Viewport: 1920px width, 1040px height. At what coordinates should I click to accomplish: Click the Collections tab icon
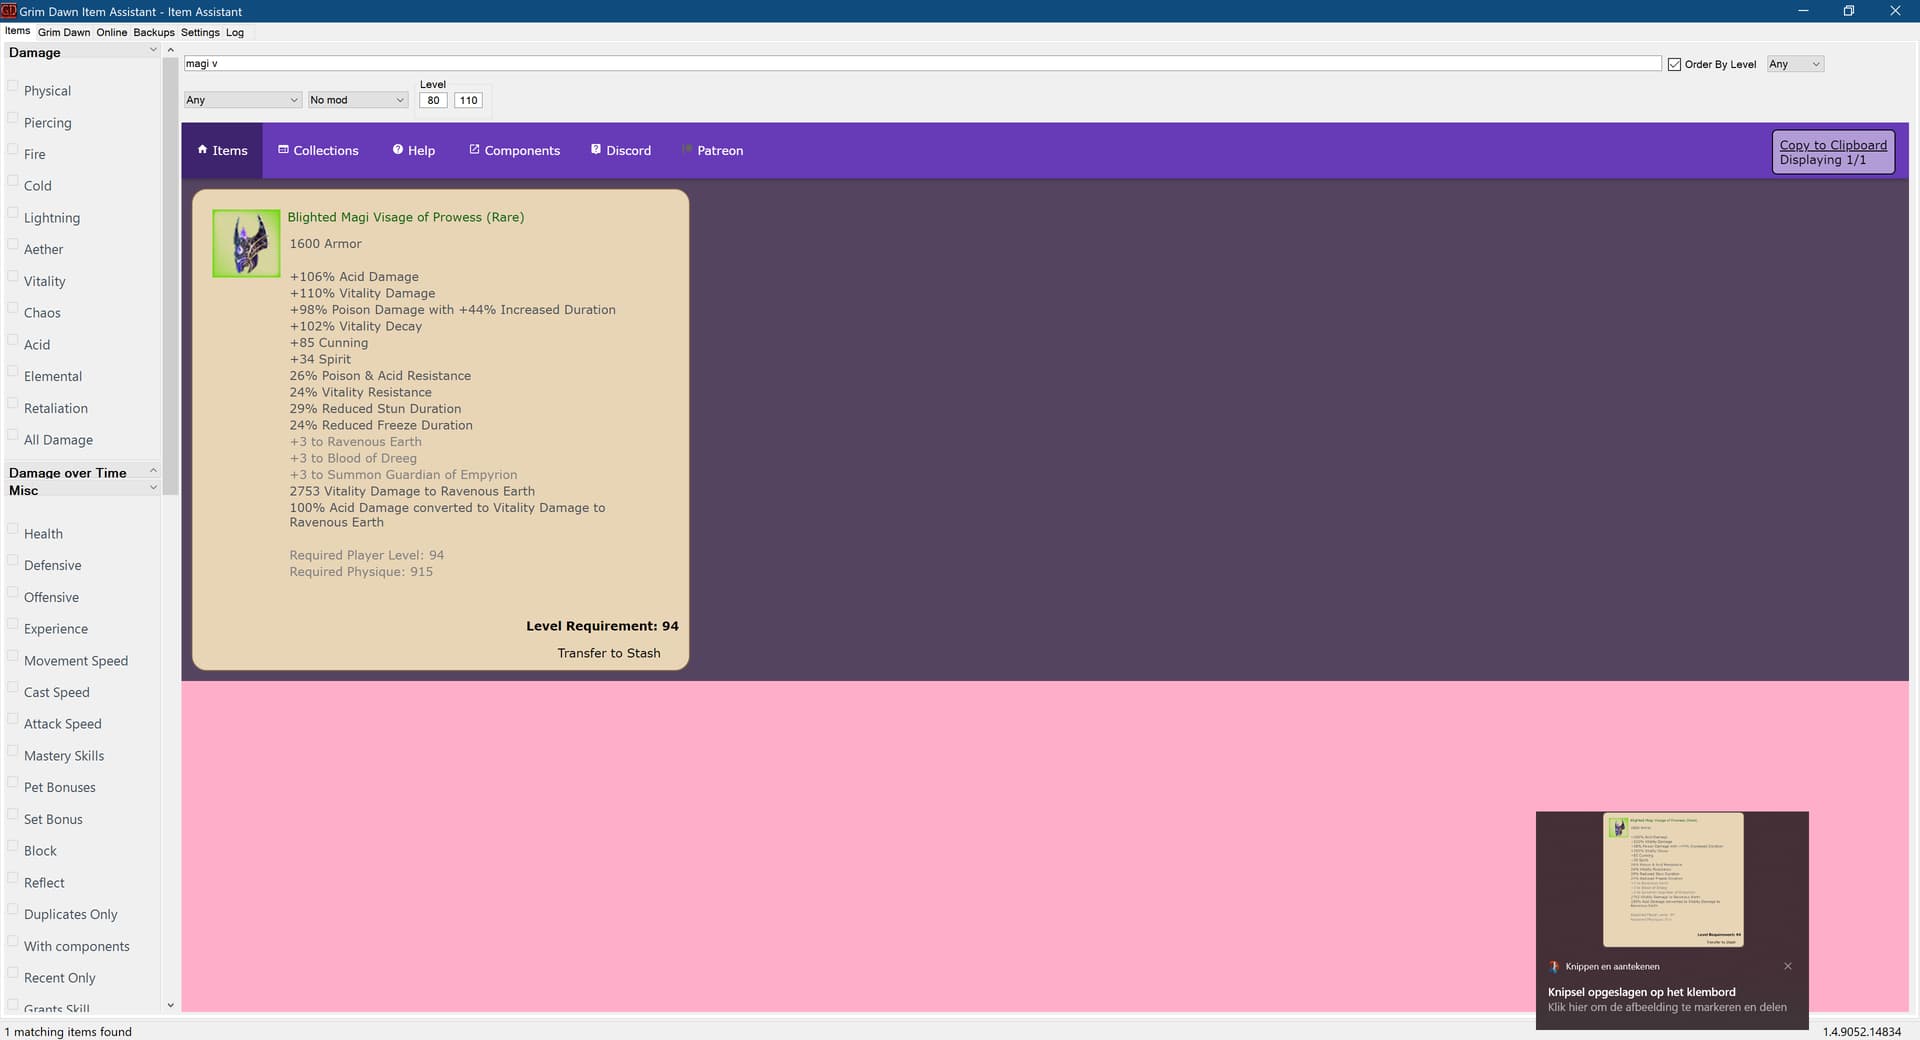[283, 150]
